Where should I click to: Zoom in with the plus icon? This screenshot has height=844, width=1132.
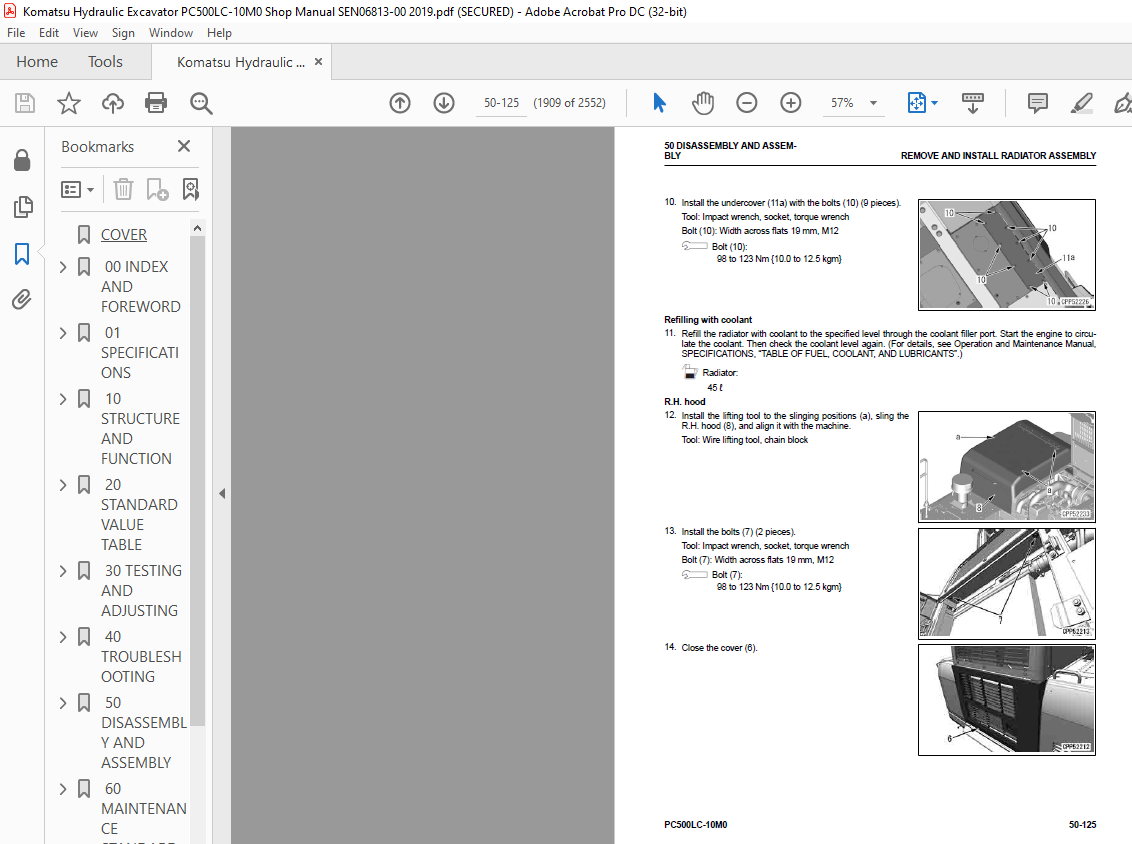click(x=791, y=103)
